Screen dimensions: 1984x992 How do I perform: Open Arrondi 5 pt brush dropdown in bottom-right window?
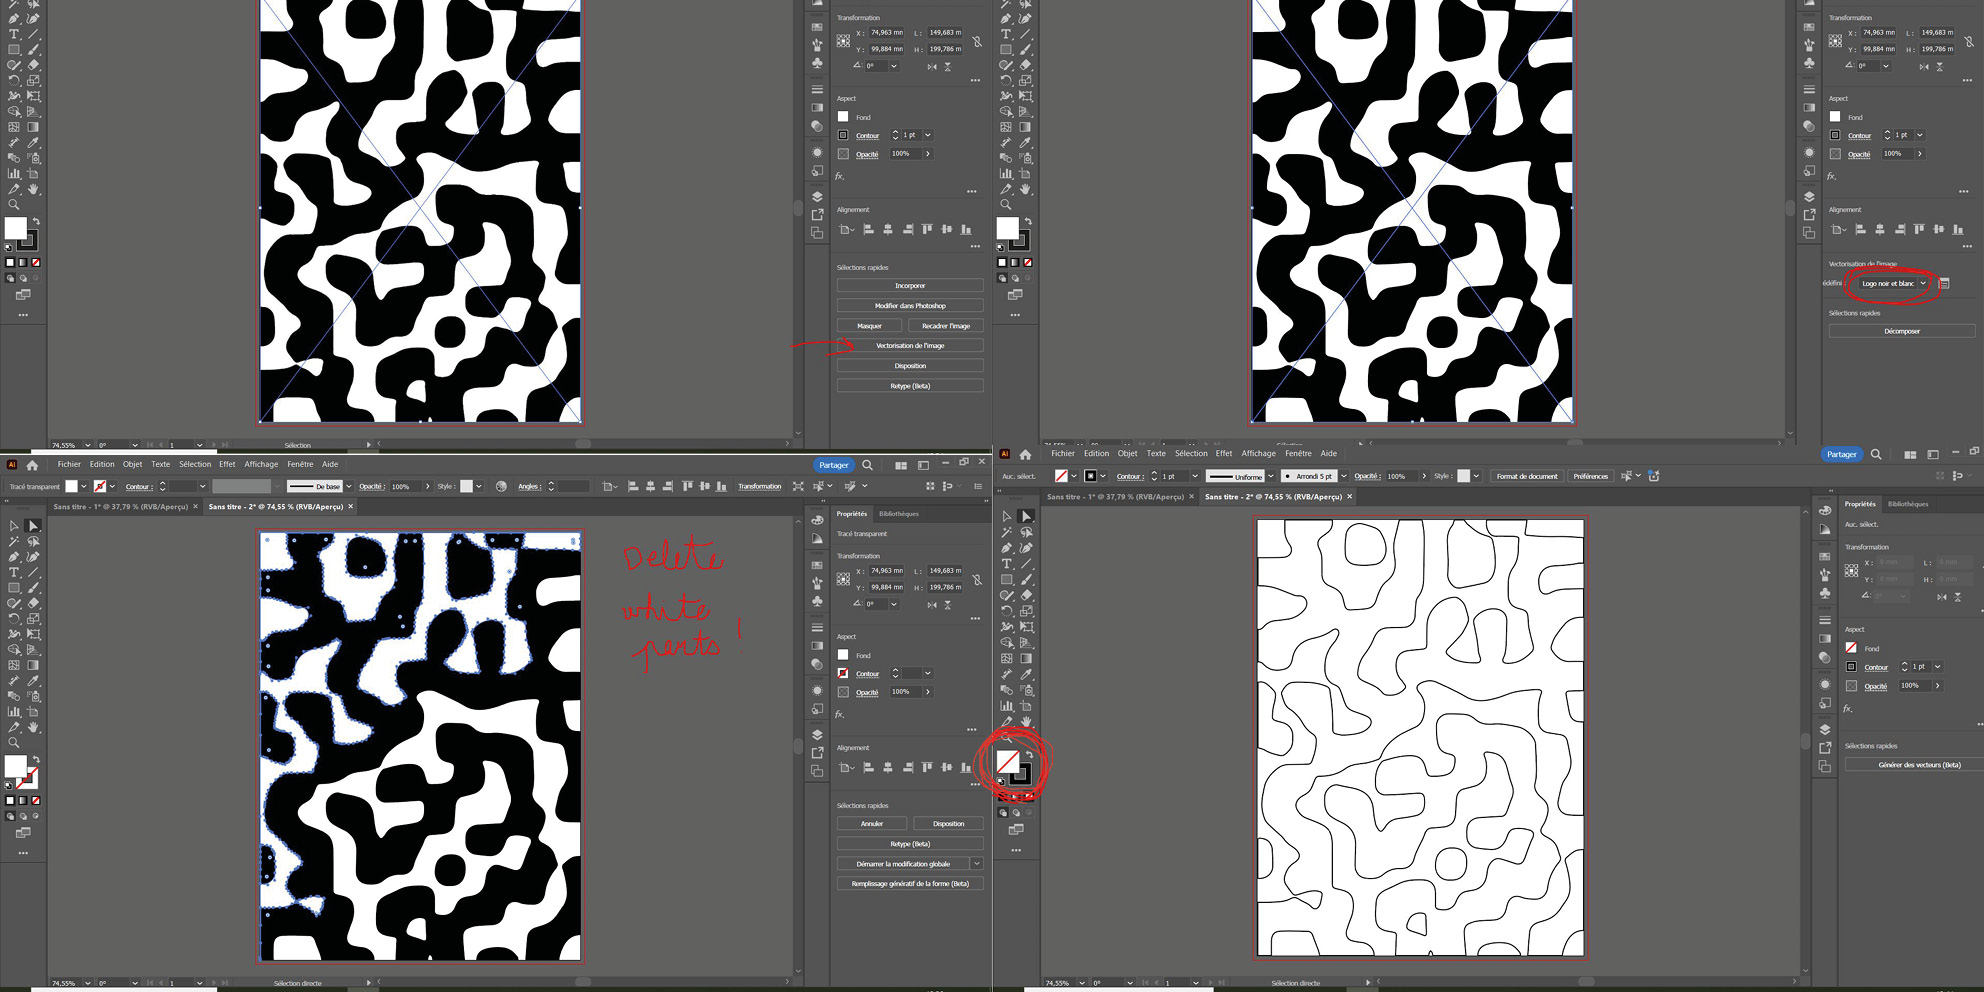point(1344,476)
